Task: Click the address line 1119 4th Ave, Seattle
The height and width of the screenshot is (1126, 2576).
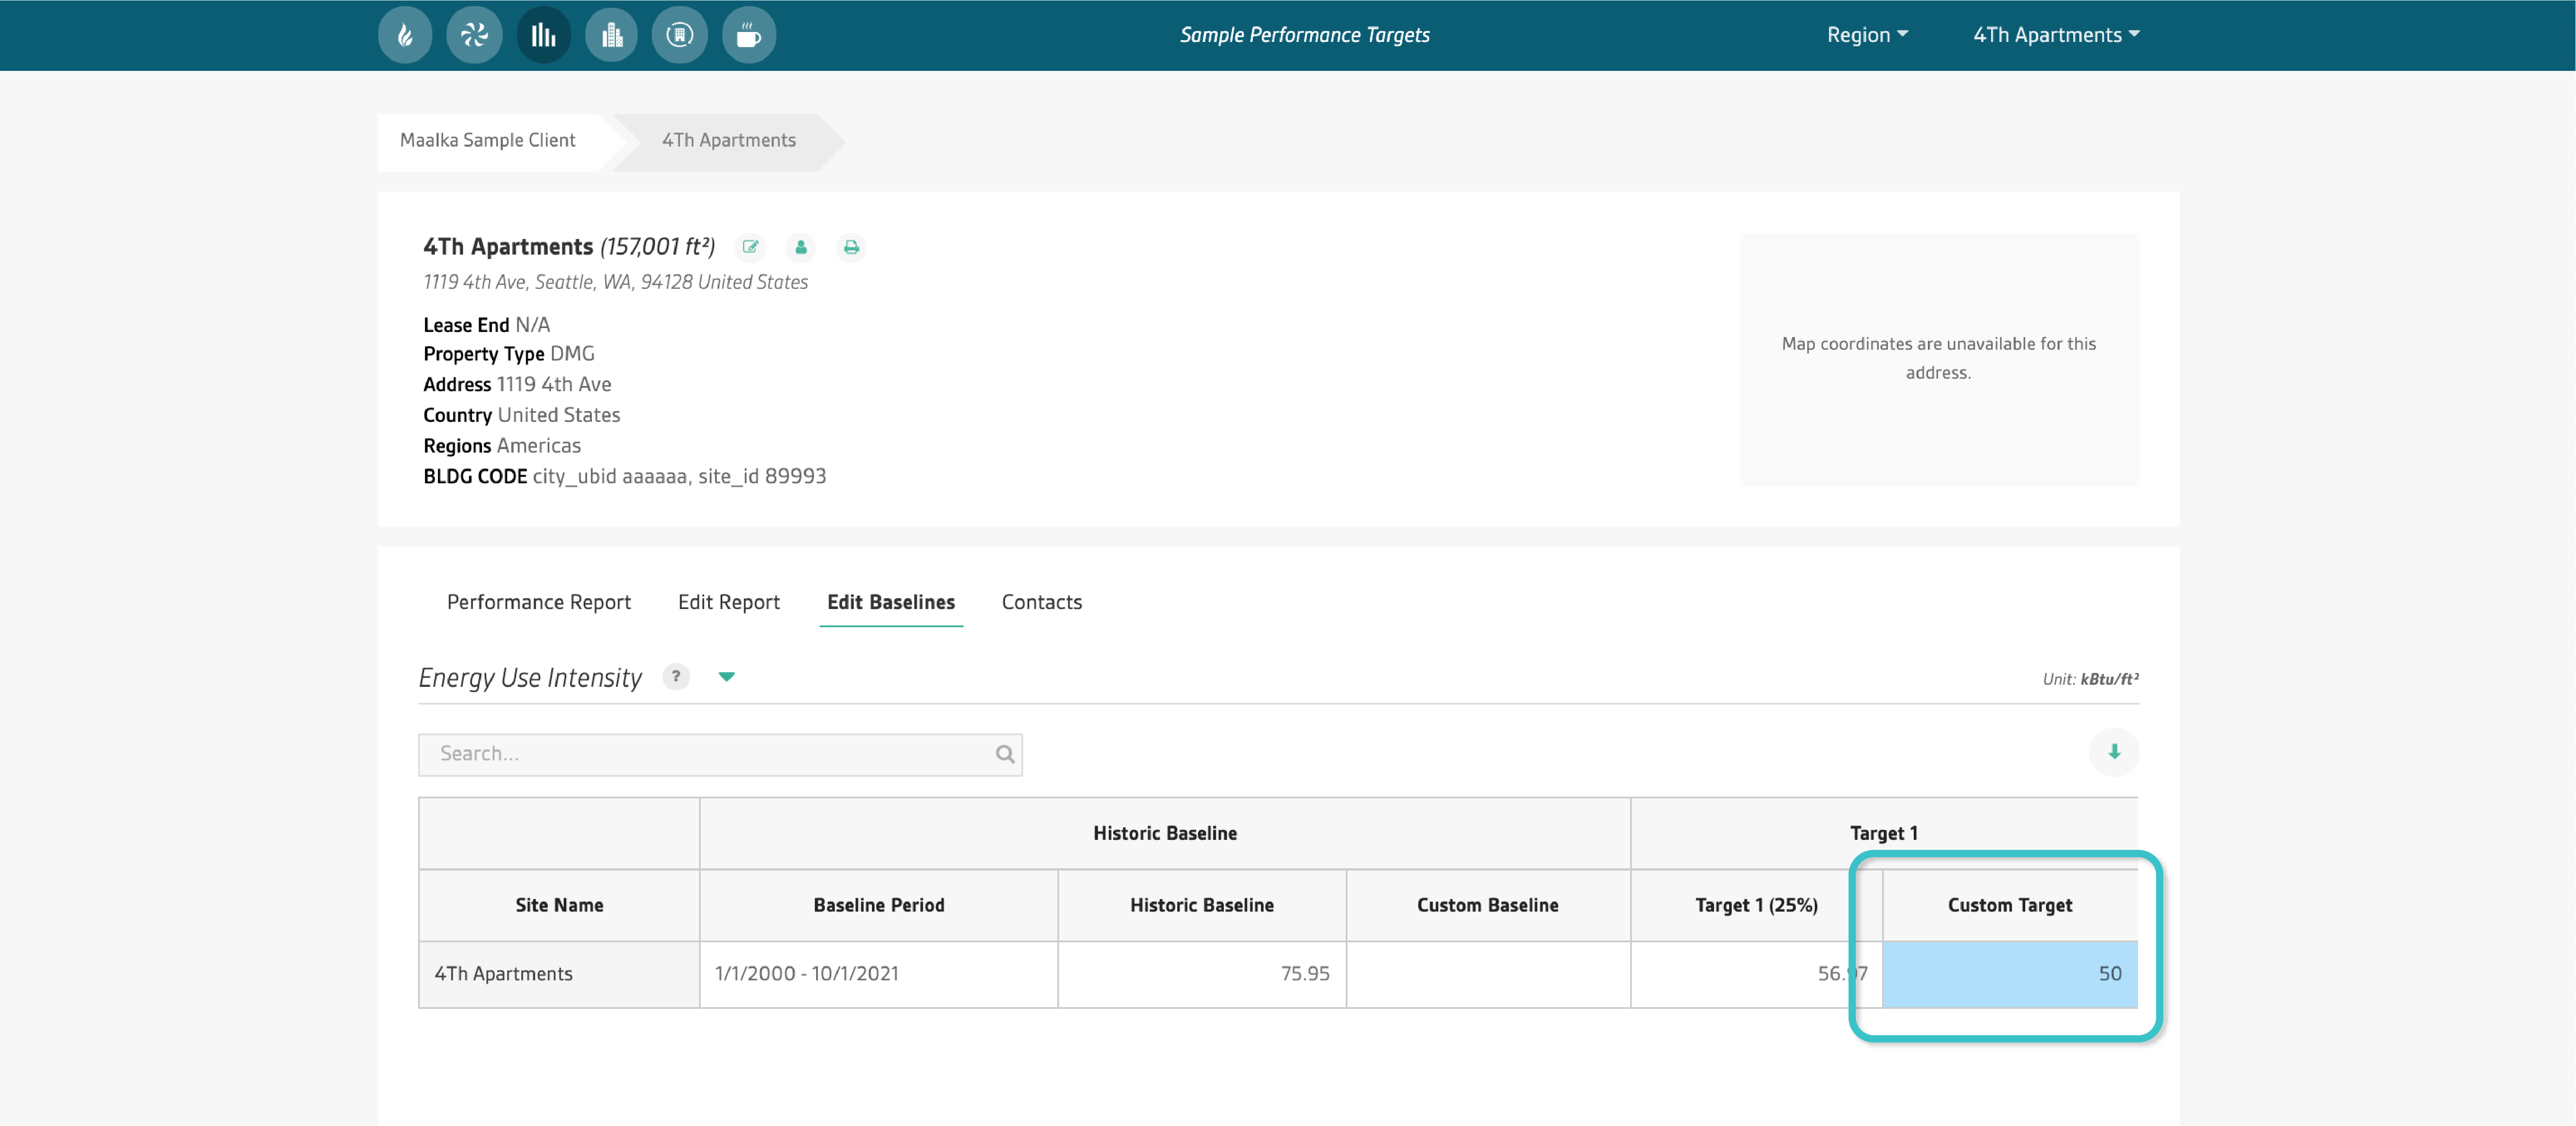Action: click(615, 283)
